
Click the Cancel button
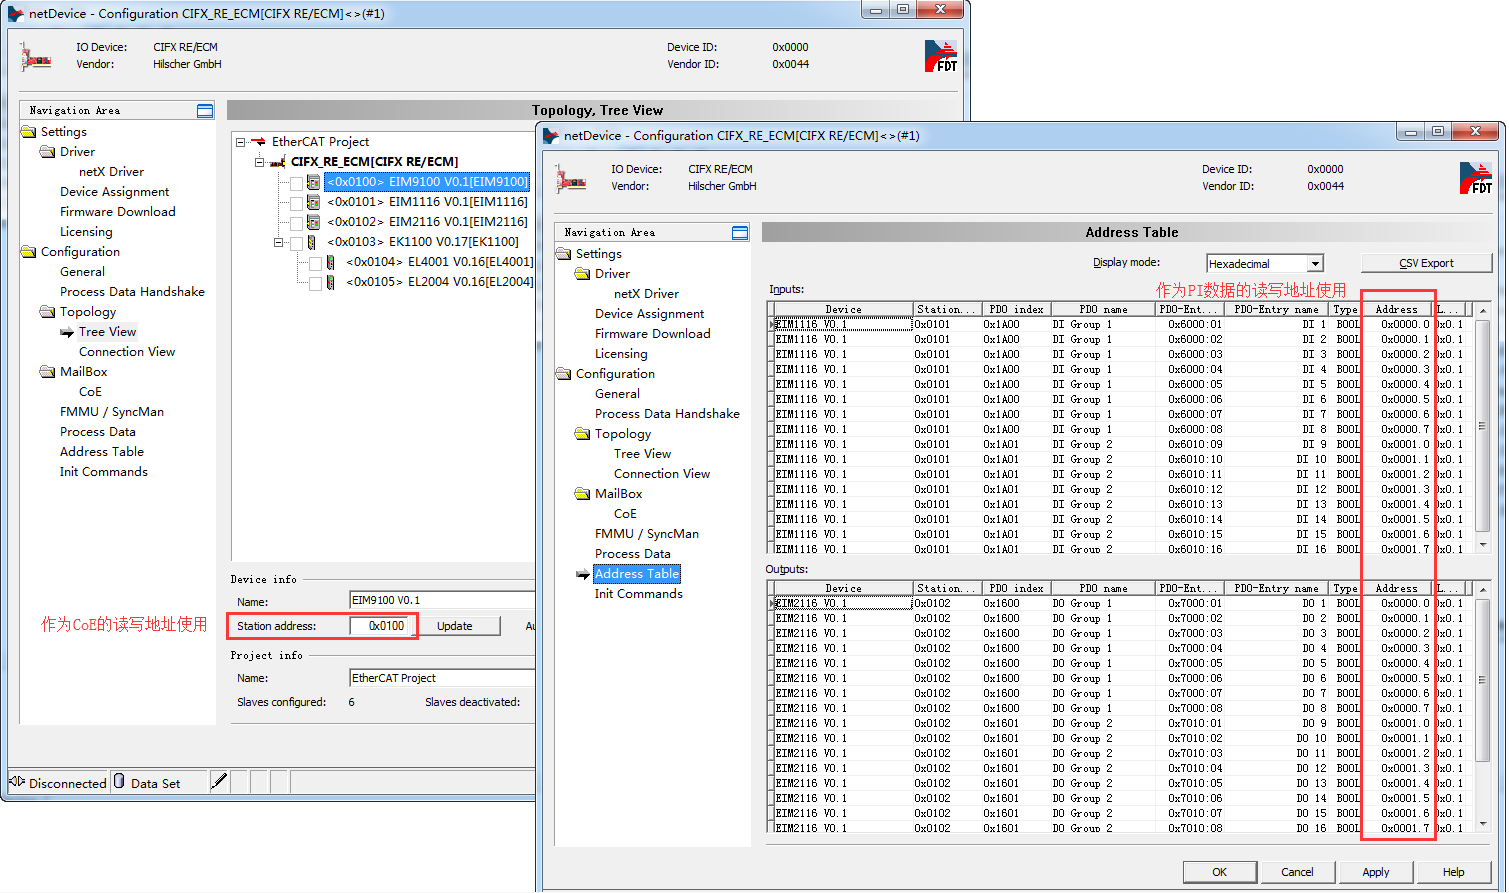(1298, 872)
